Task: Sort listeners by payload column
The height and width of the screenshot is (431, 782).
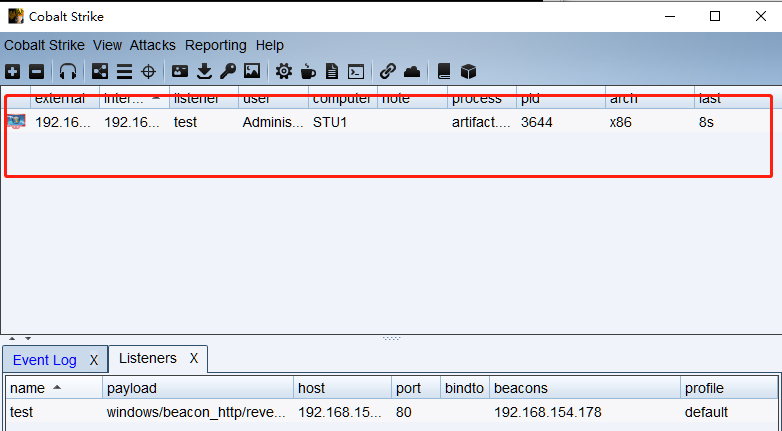Action: click(x=198, y=388)
